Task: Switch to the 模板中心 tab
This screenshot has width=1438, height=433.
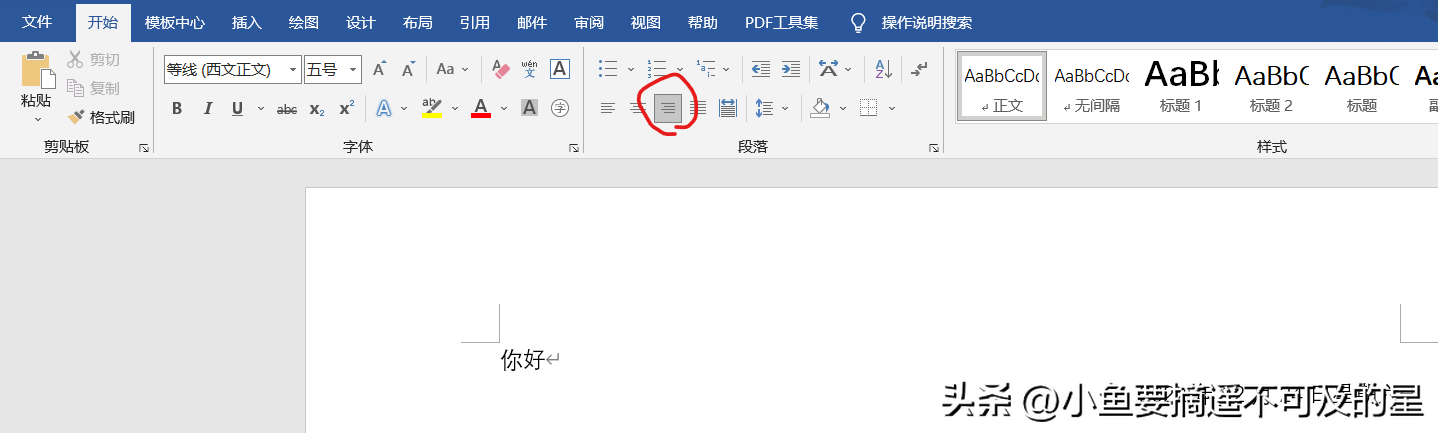Action: [174, 22]
